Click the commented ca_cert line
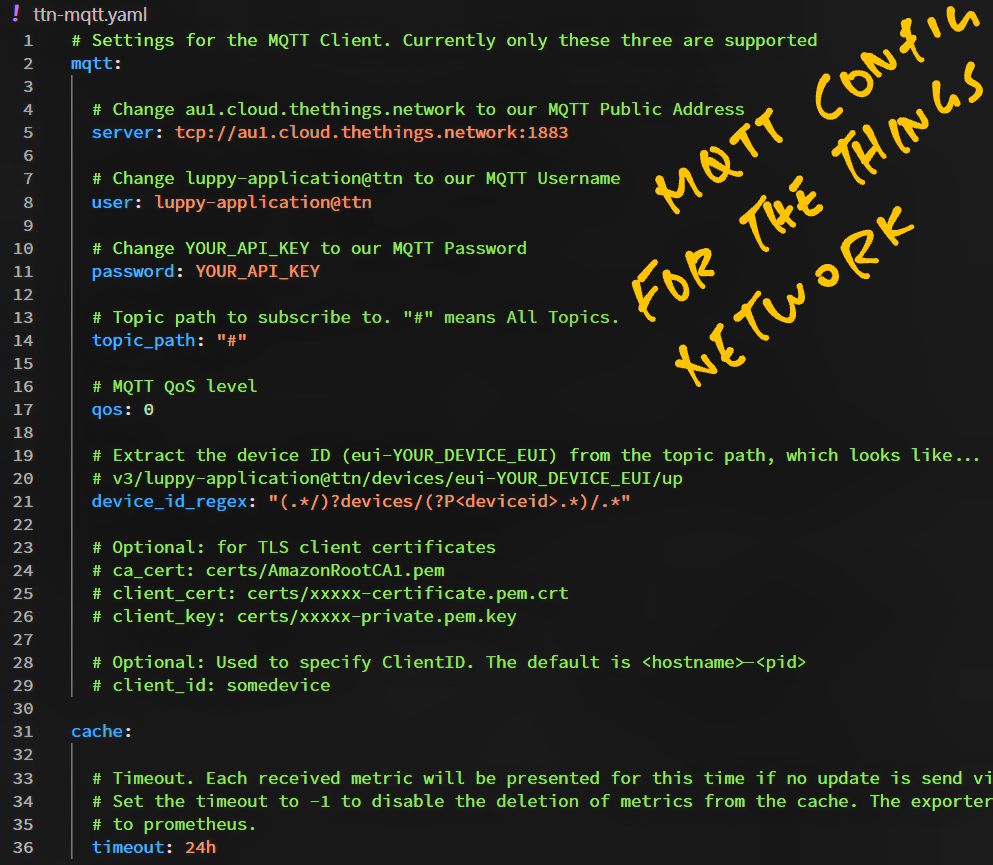 coord(269,571)
